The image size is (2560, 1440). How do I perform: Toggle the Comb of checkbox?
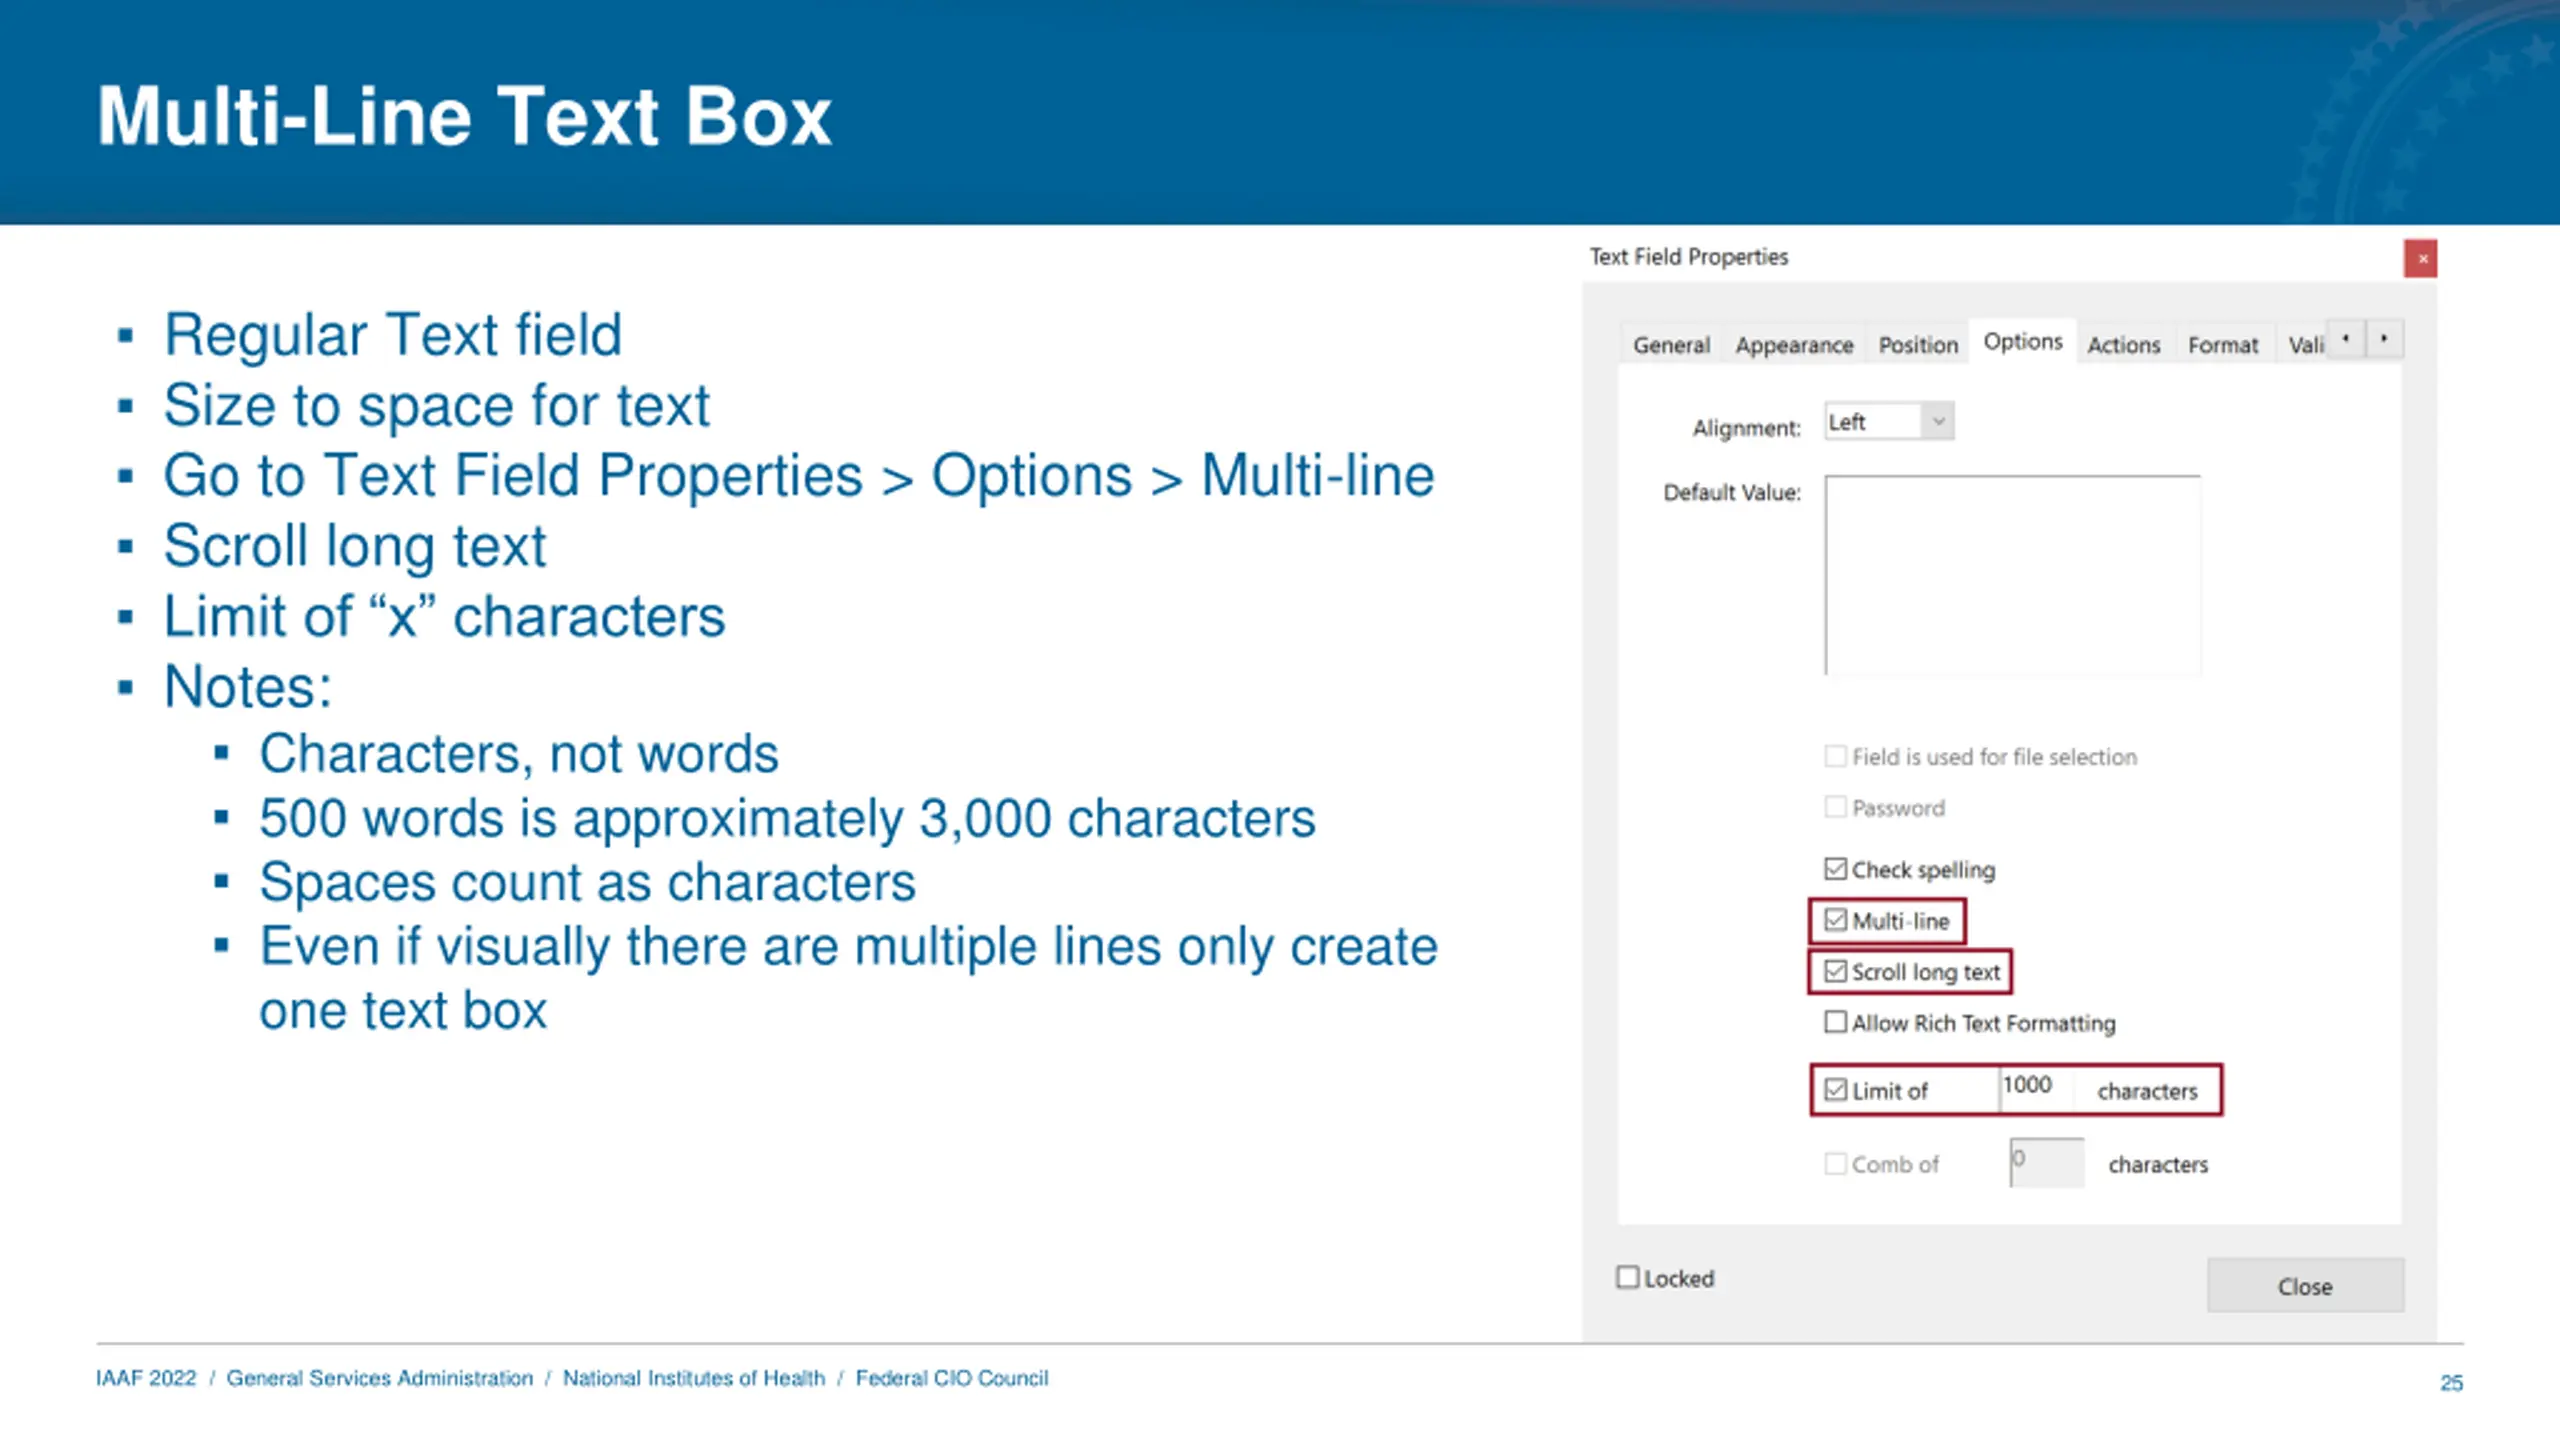click(x=1836, y=1164)
